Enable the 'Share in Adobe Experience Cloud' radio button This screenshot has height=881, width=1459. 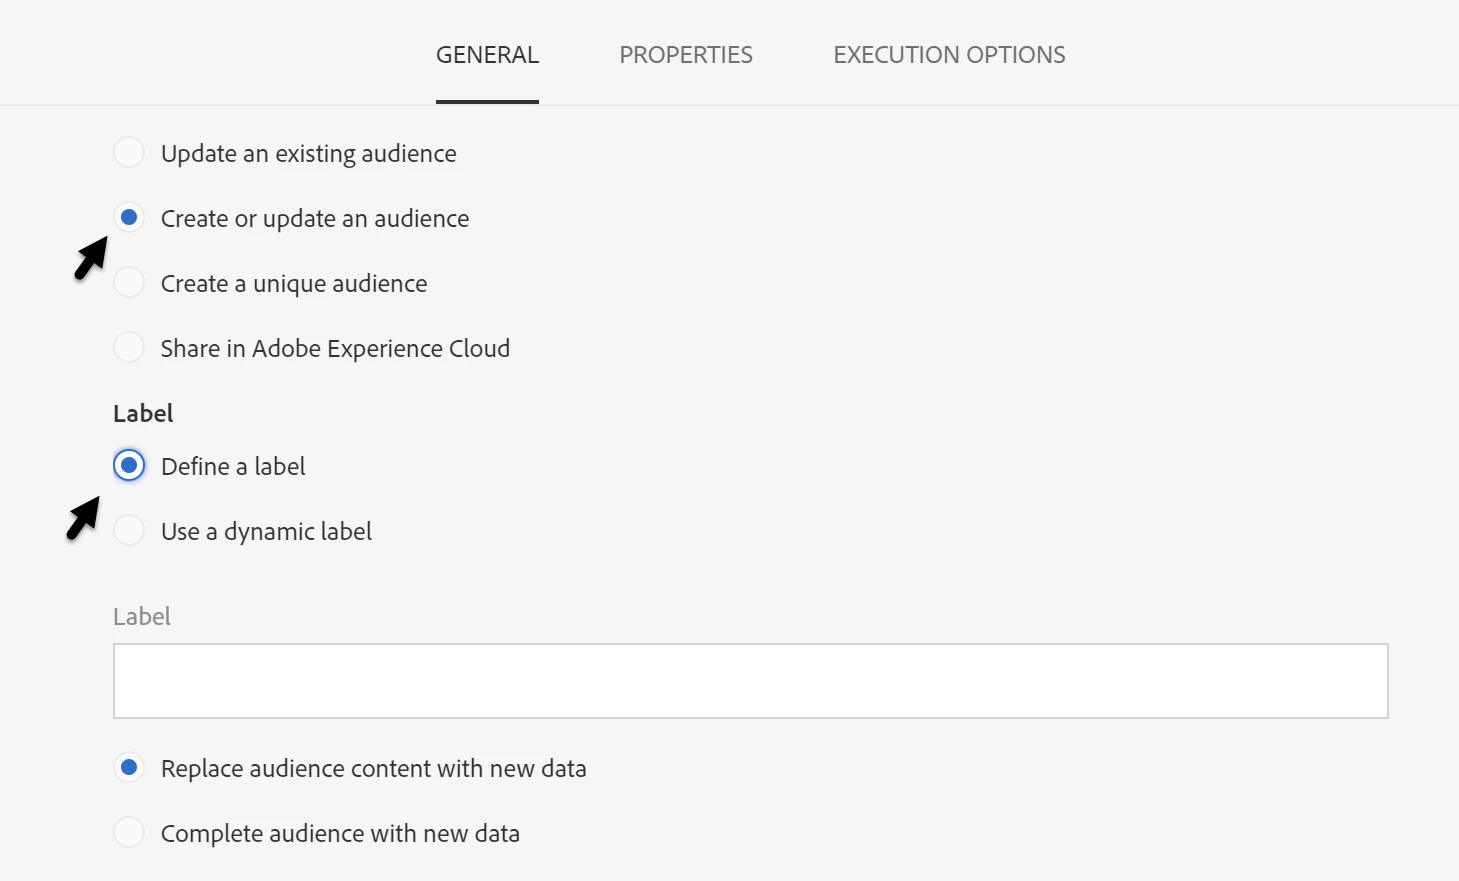[x=129, y=348]
